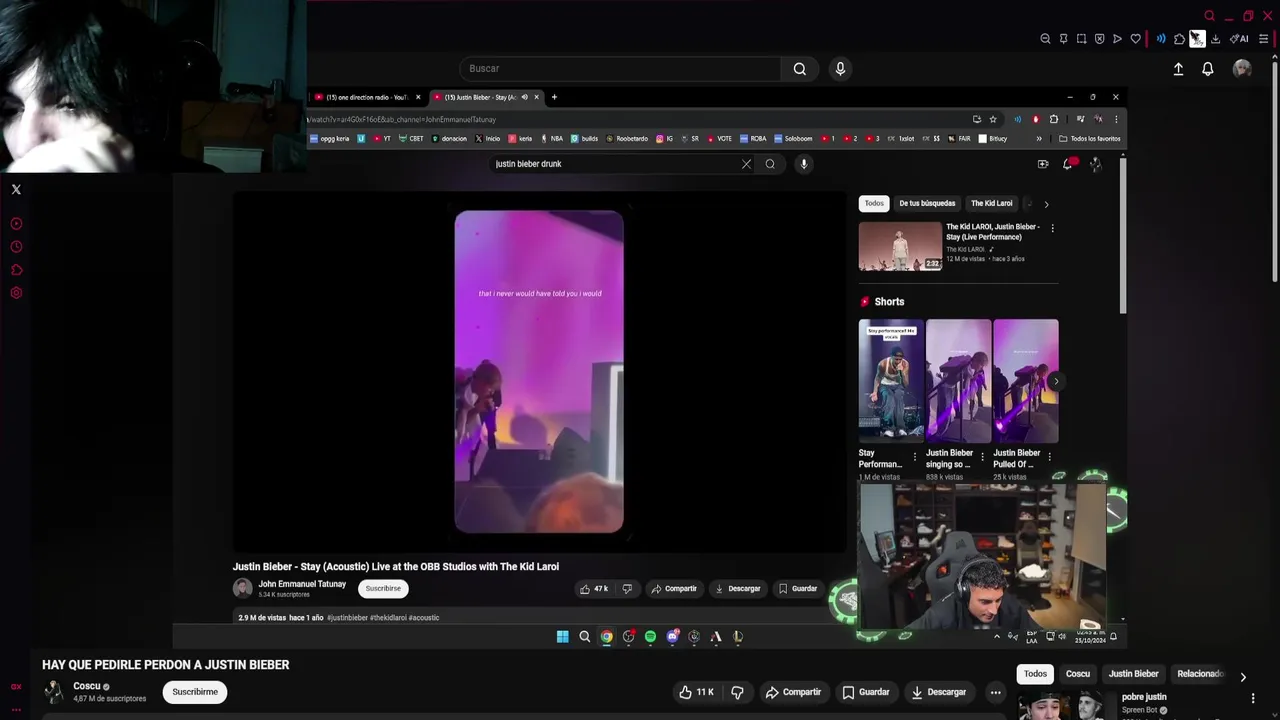Open the Roobetardo bookmark
1280x720 pixels.
[x=627, y=139]
